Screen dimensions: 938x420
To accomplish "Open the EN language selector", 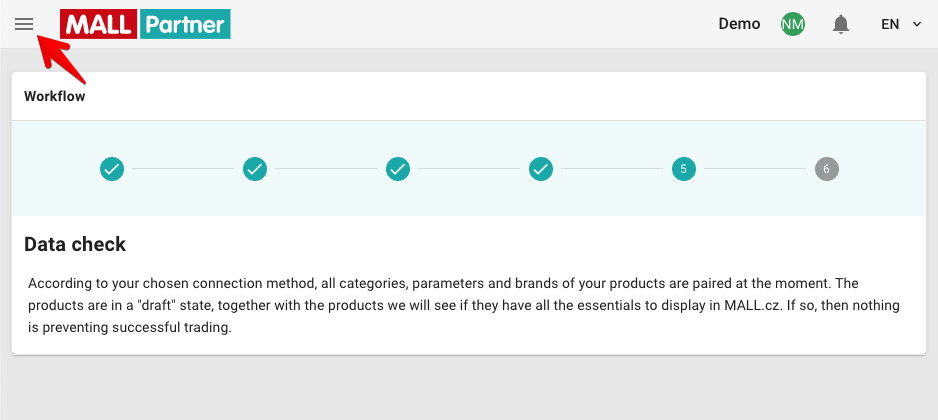I will [901, 24].
